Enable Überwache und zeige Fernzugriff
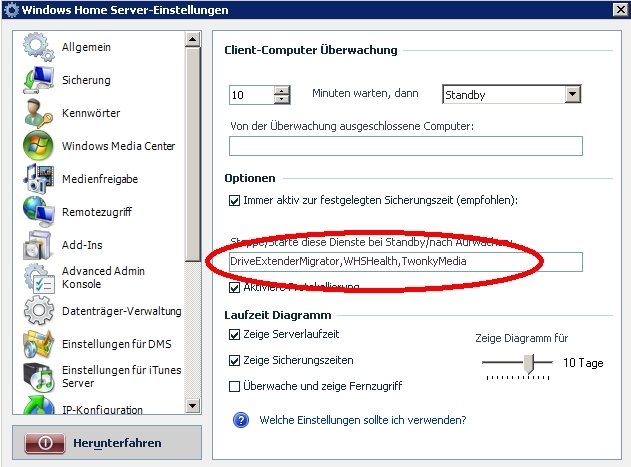631x467 pixels. click(234, 386)
